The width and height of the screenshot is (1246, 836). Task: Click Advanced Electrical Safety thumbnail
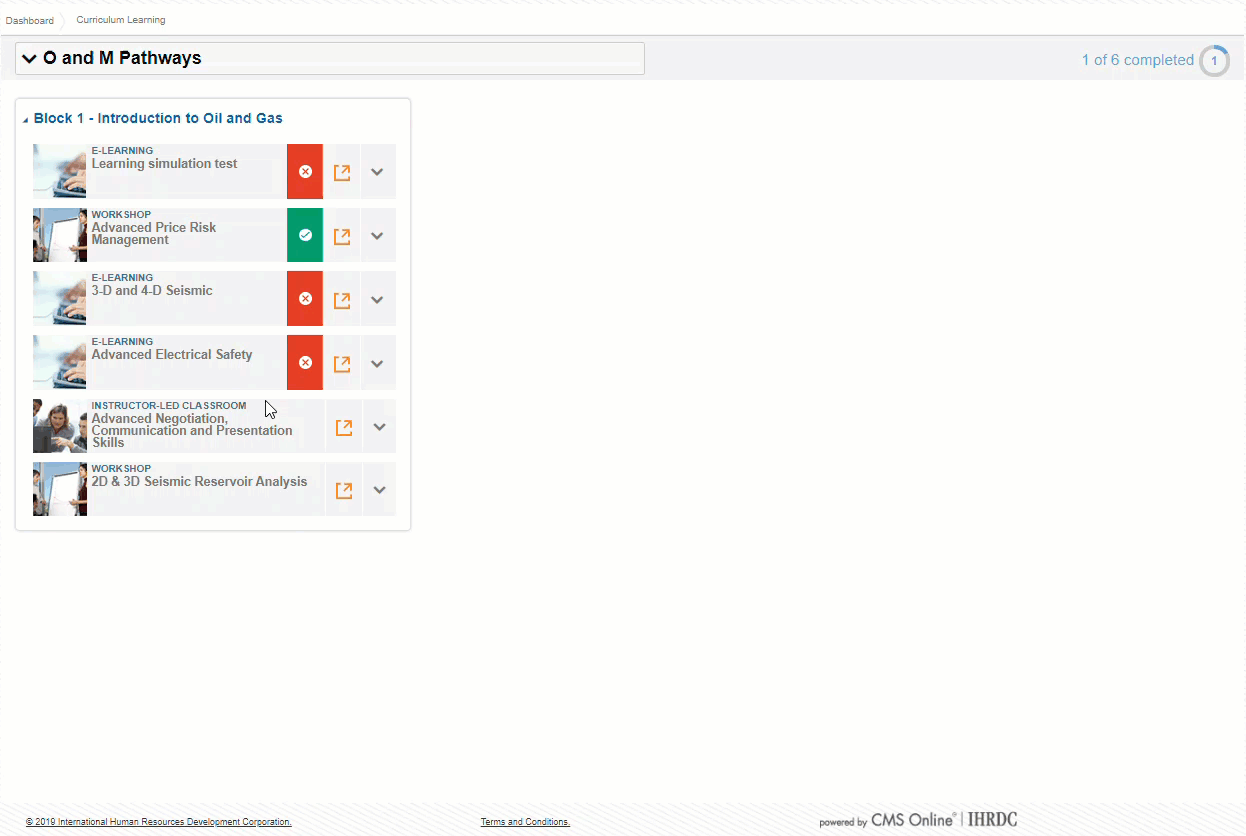pos(60,362)
